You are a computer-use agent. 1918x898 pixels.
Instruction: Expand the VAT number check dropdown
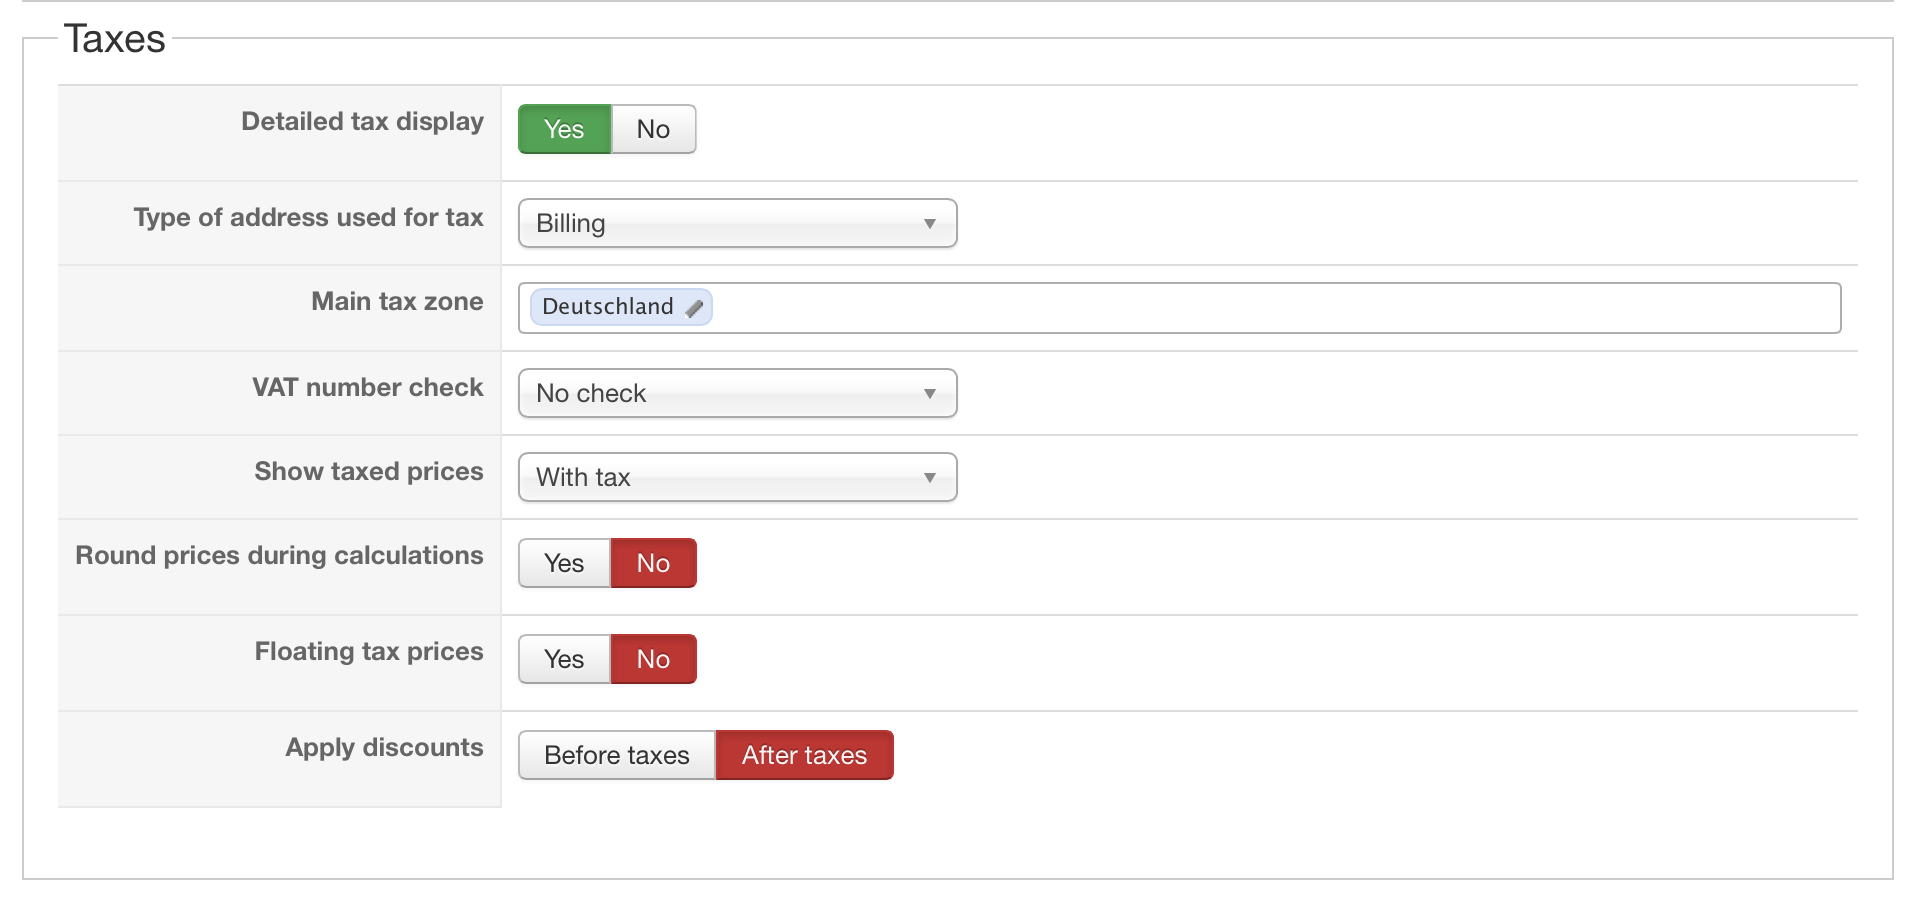tap(737, 393)
